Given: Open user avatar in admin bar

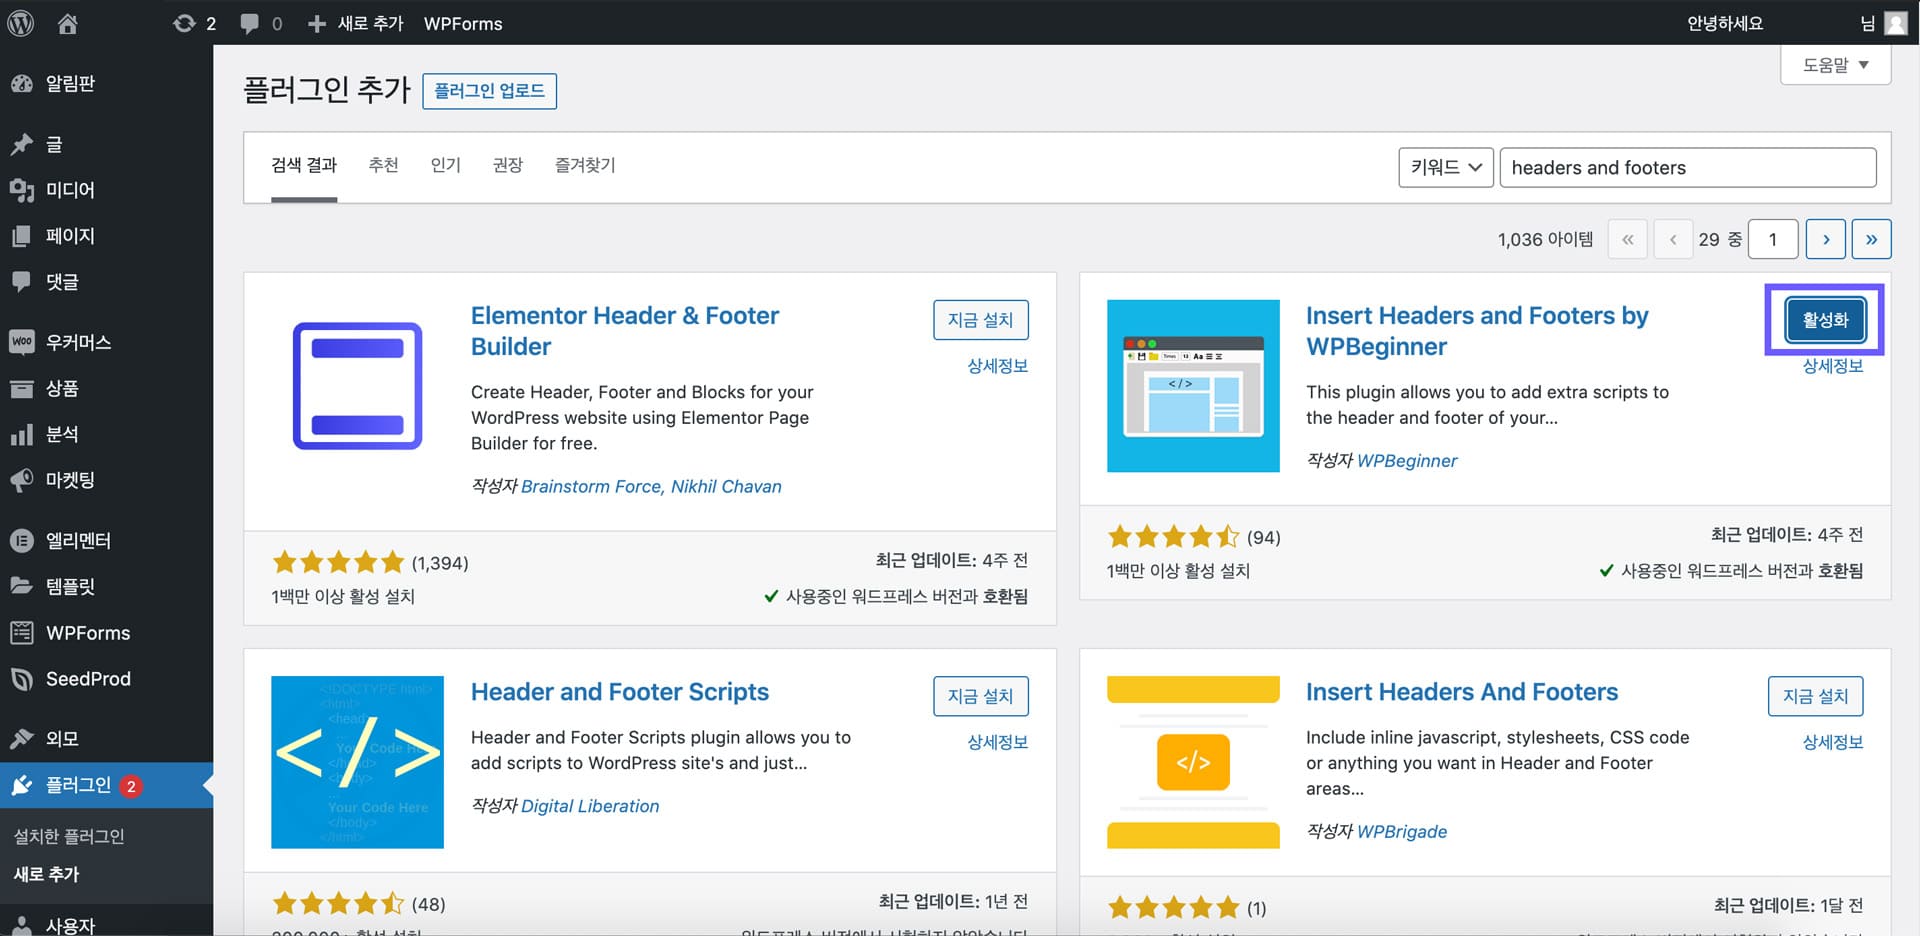Looking at the screenshot, I should [1895, 23].
